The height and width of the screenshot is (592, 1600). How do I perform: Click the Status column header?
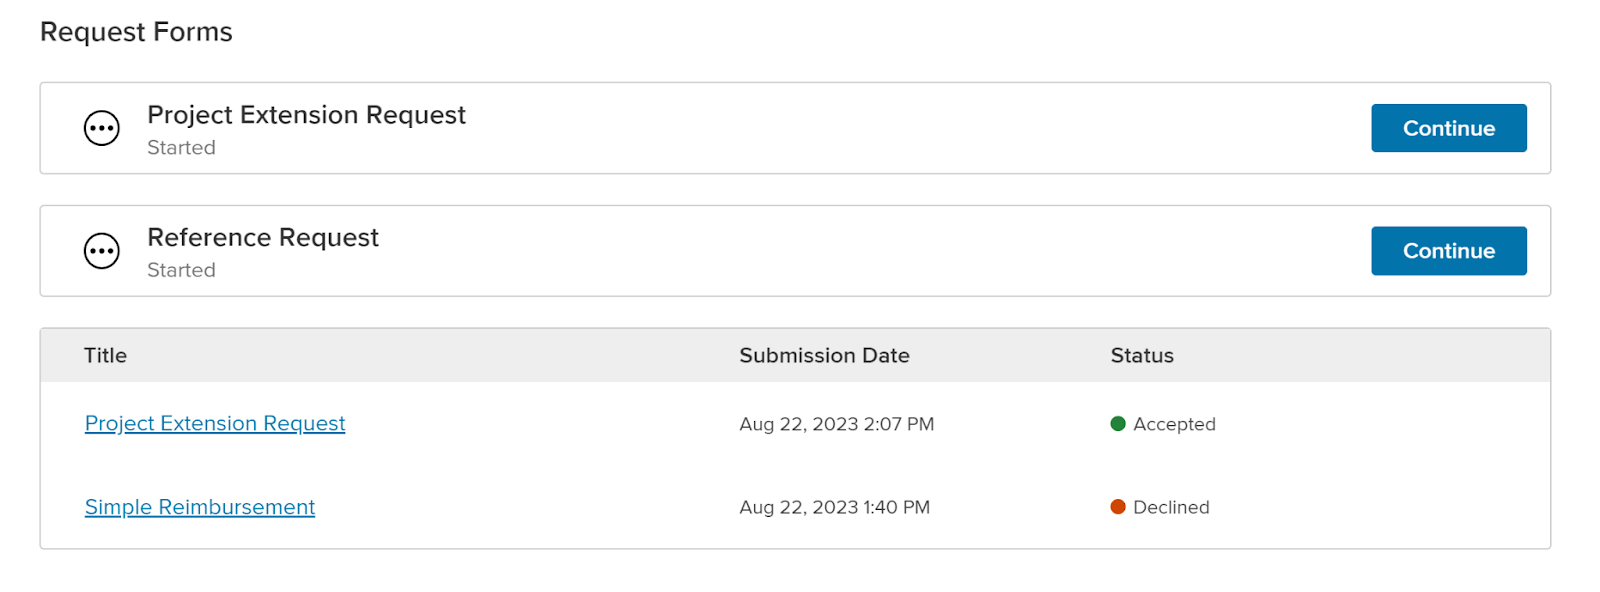1142,356
